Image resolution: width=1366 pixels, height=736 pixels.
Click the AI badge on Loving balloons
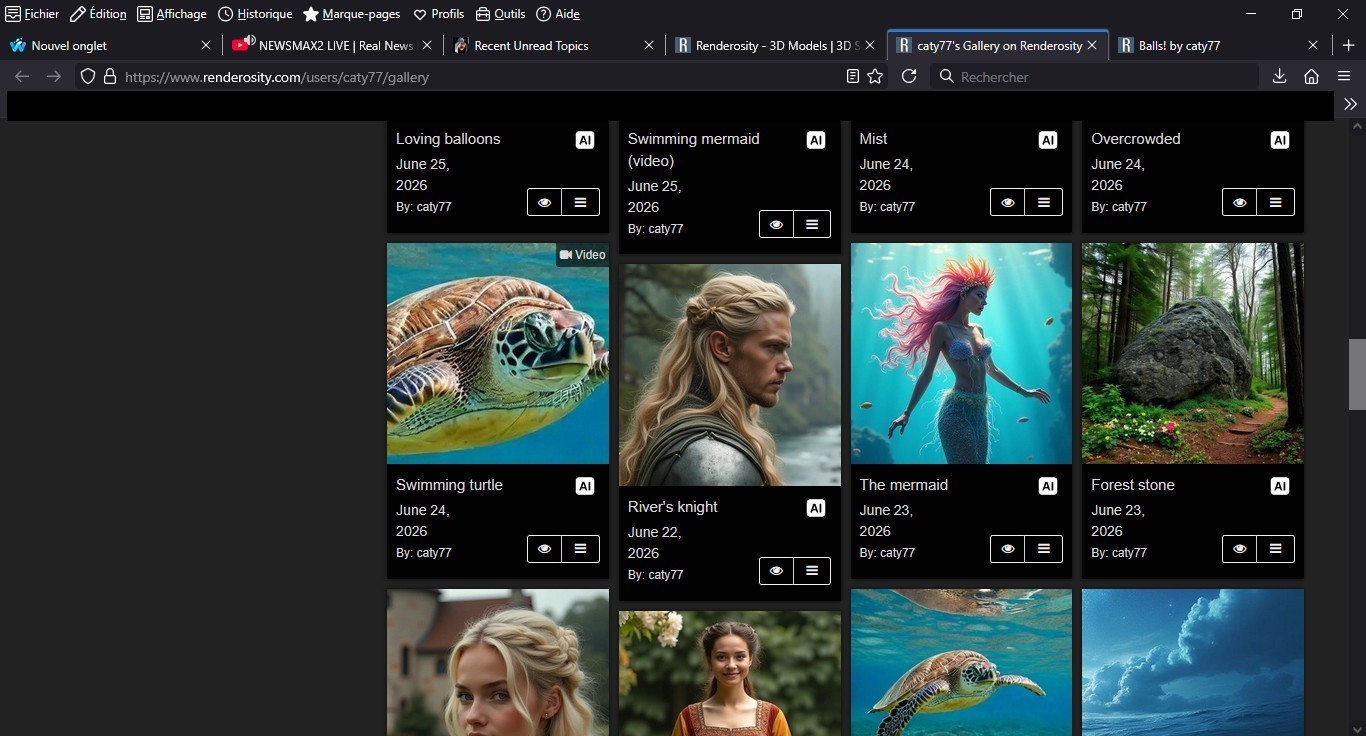[x=585, y=140]
